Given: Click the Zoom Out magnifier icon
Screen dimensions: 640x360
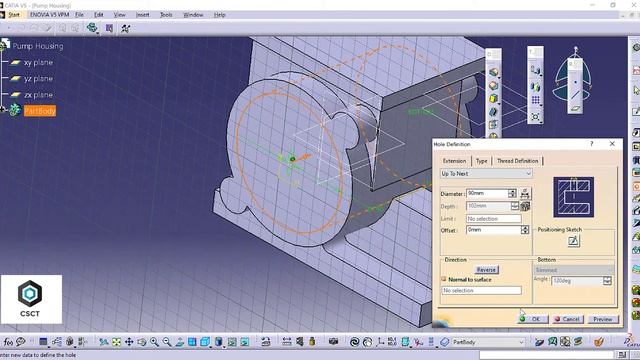Looking at the screenshot, I should [x=167, y=342].
